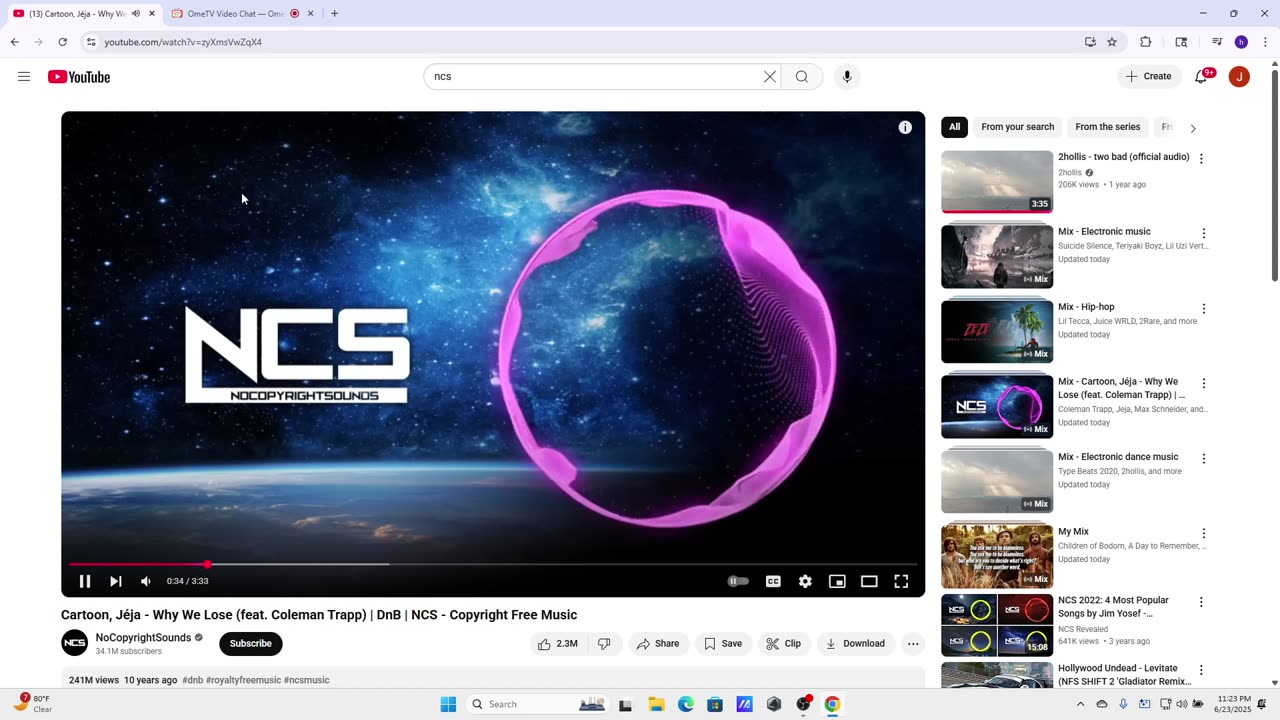Share this video
The width and height of the screenshot is (1280, 720).
[658, 644]
